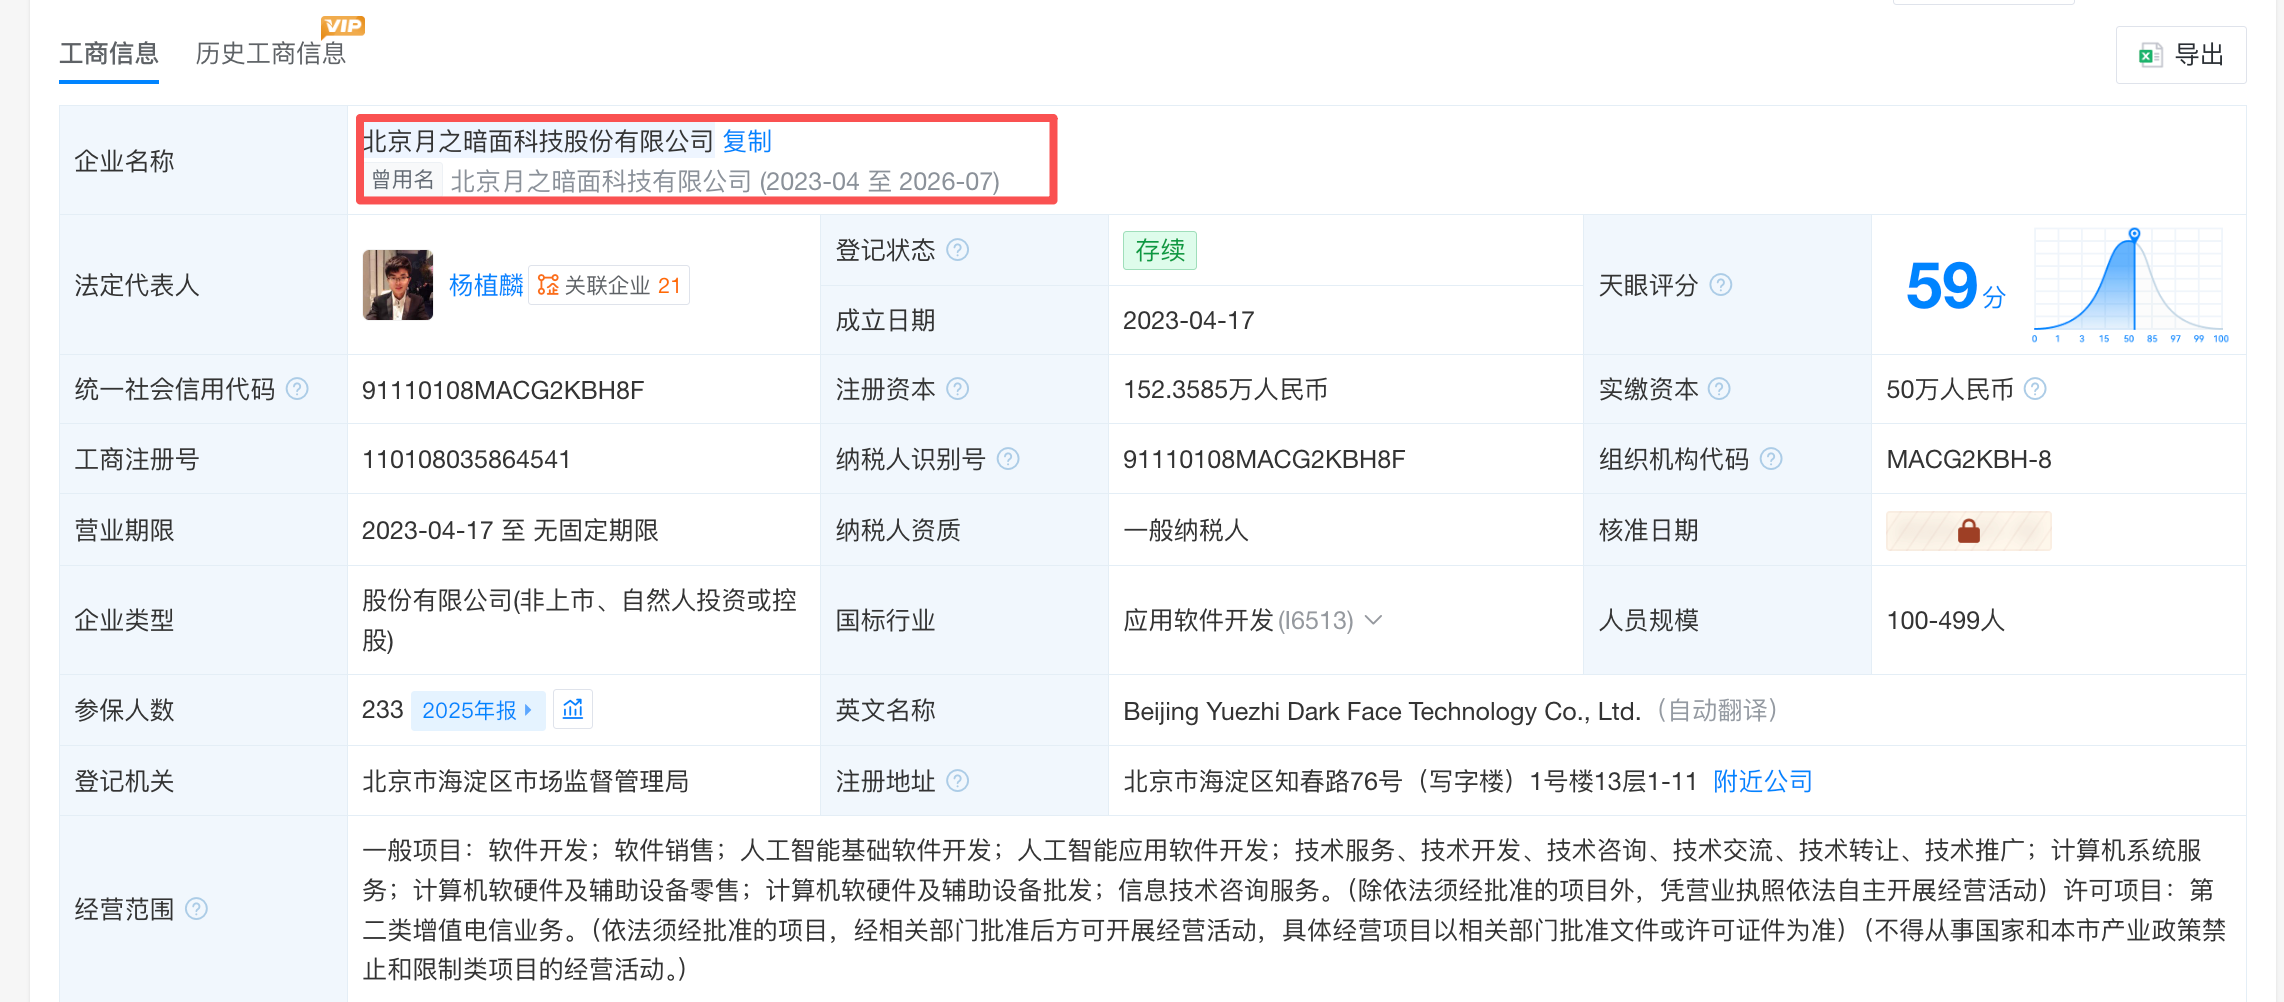
Task: Click the 59分 score value
Action: click(x=1956, y=286)
